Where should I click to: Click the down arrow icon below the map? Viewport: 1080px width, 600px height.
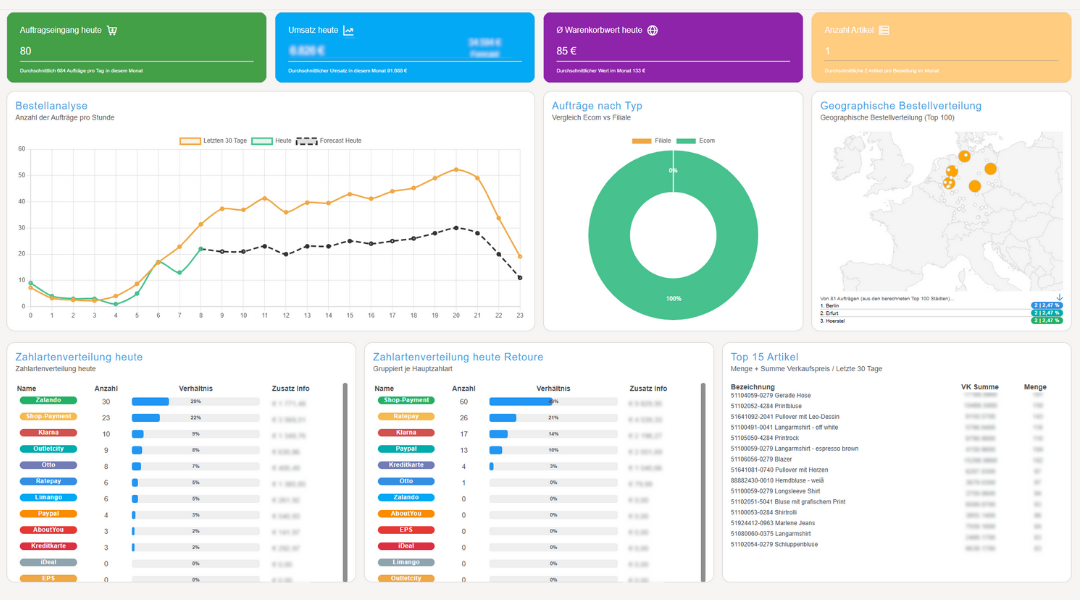click(x=1059, y=297)
